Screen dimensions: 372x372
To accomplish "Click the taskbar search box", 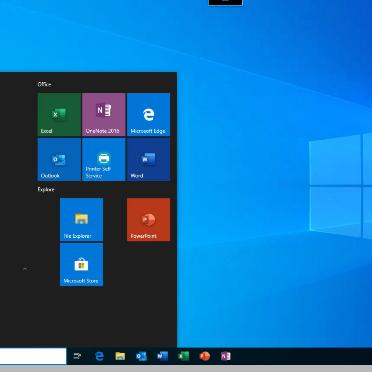I will (x=33, y=356).
